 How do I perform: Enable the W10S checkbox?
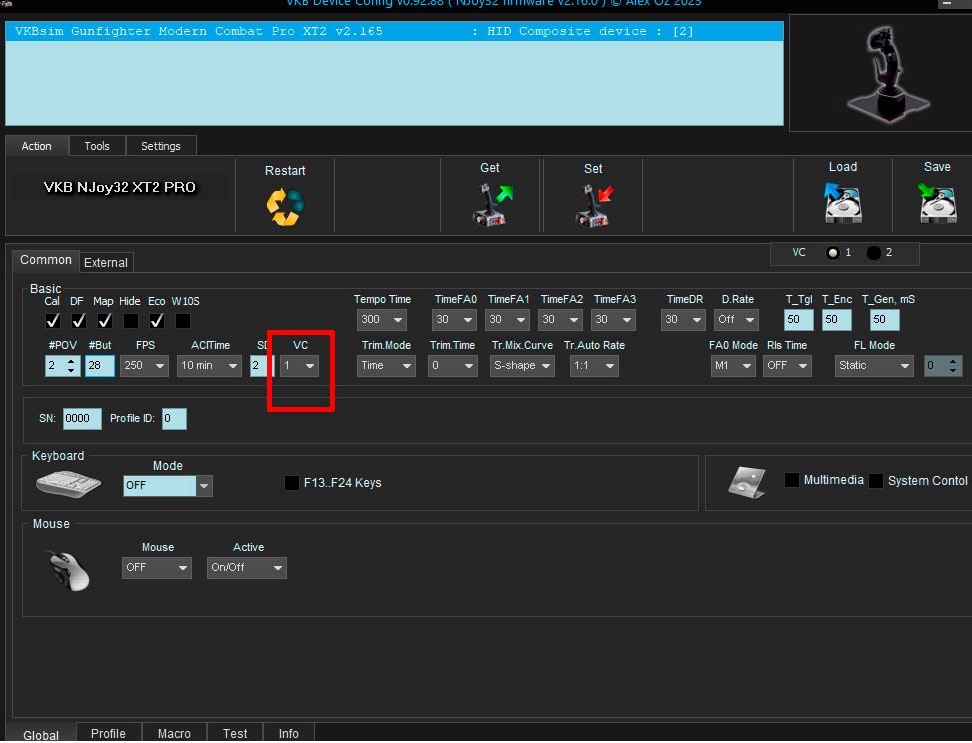(183, 321)
